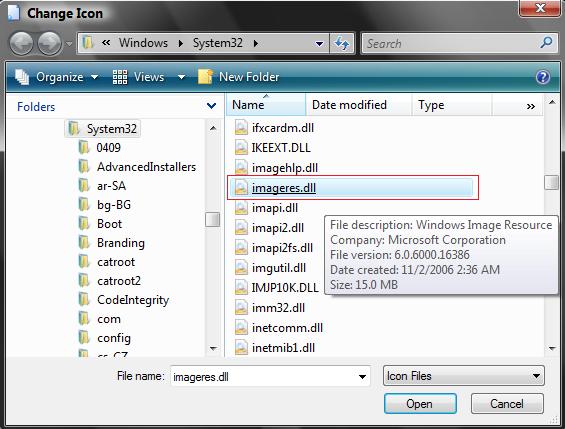565x429 pixels.
Task: Click the file list vertical scrollbar thumb
Action: click(551, 182)
